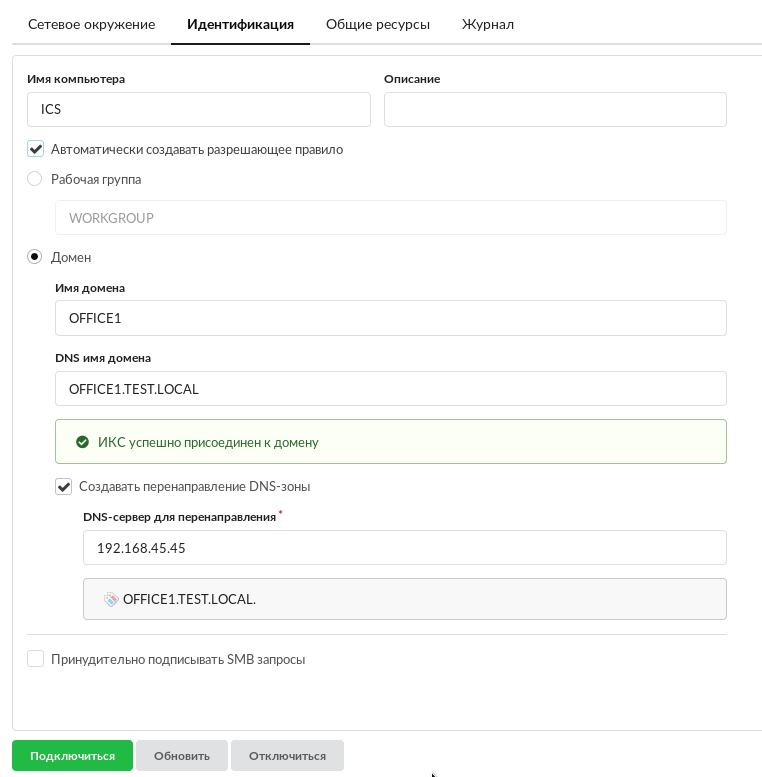Click the Имя домена field with OFFICE1
This screenshot has height=777, width=762.
pyautogui.click(x=390, y=319)
